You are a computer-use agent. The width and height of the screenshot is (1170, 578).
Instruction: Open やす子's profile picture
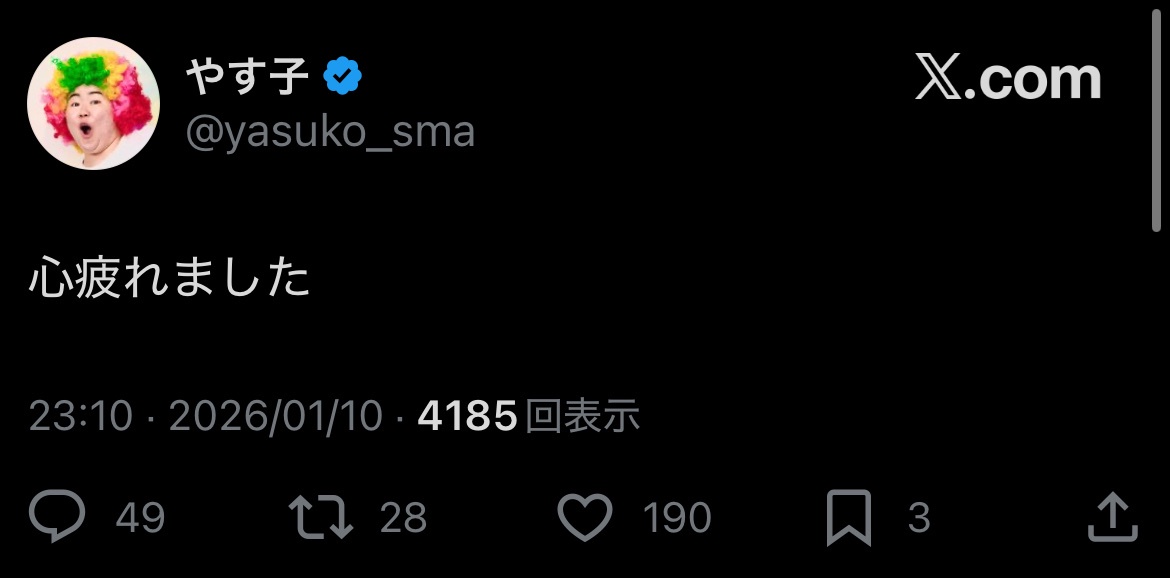tap(93, 103)
